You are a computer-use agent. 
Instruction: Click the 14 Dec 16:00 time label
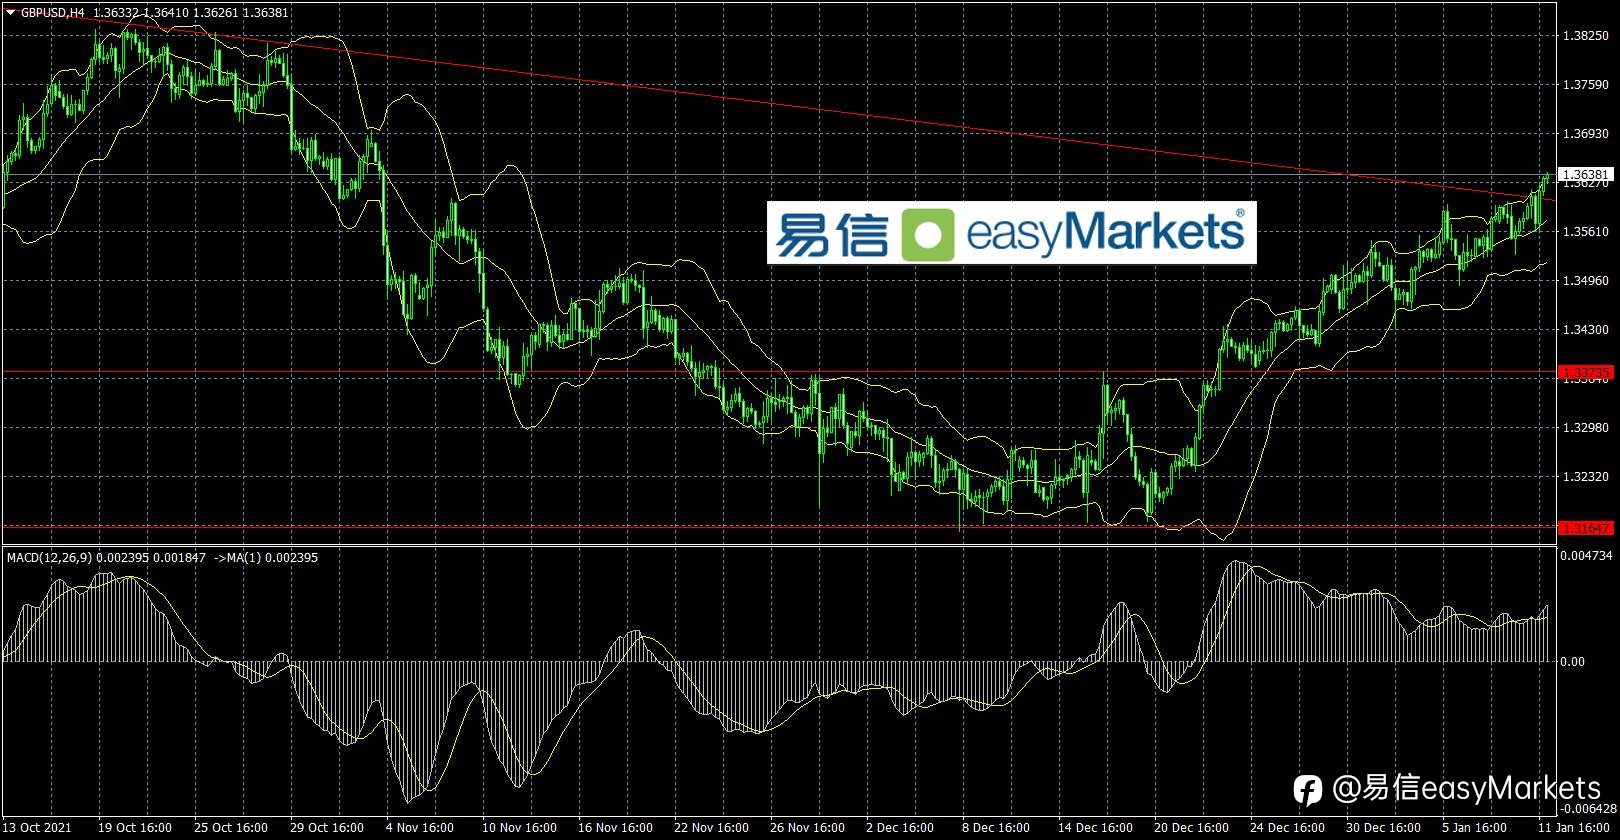coord(1095,827)
